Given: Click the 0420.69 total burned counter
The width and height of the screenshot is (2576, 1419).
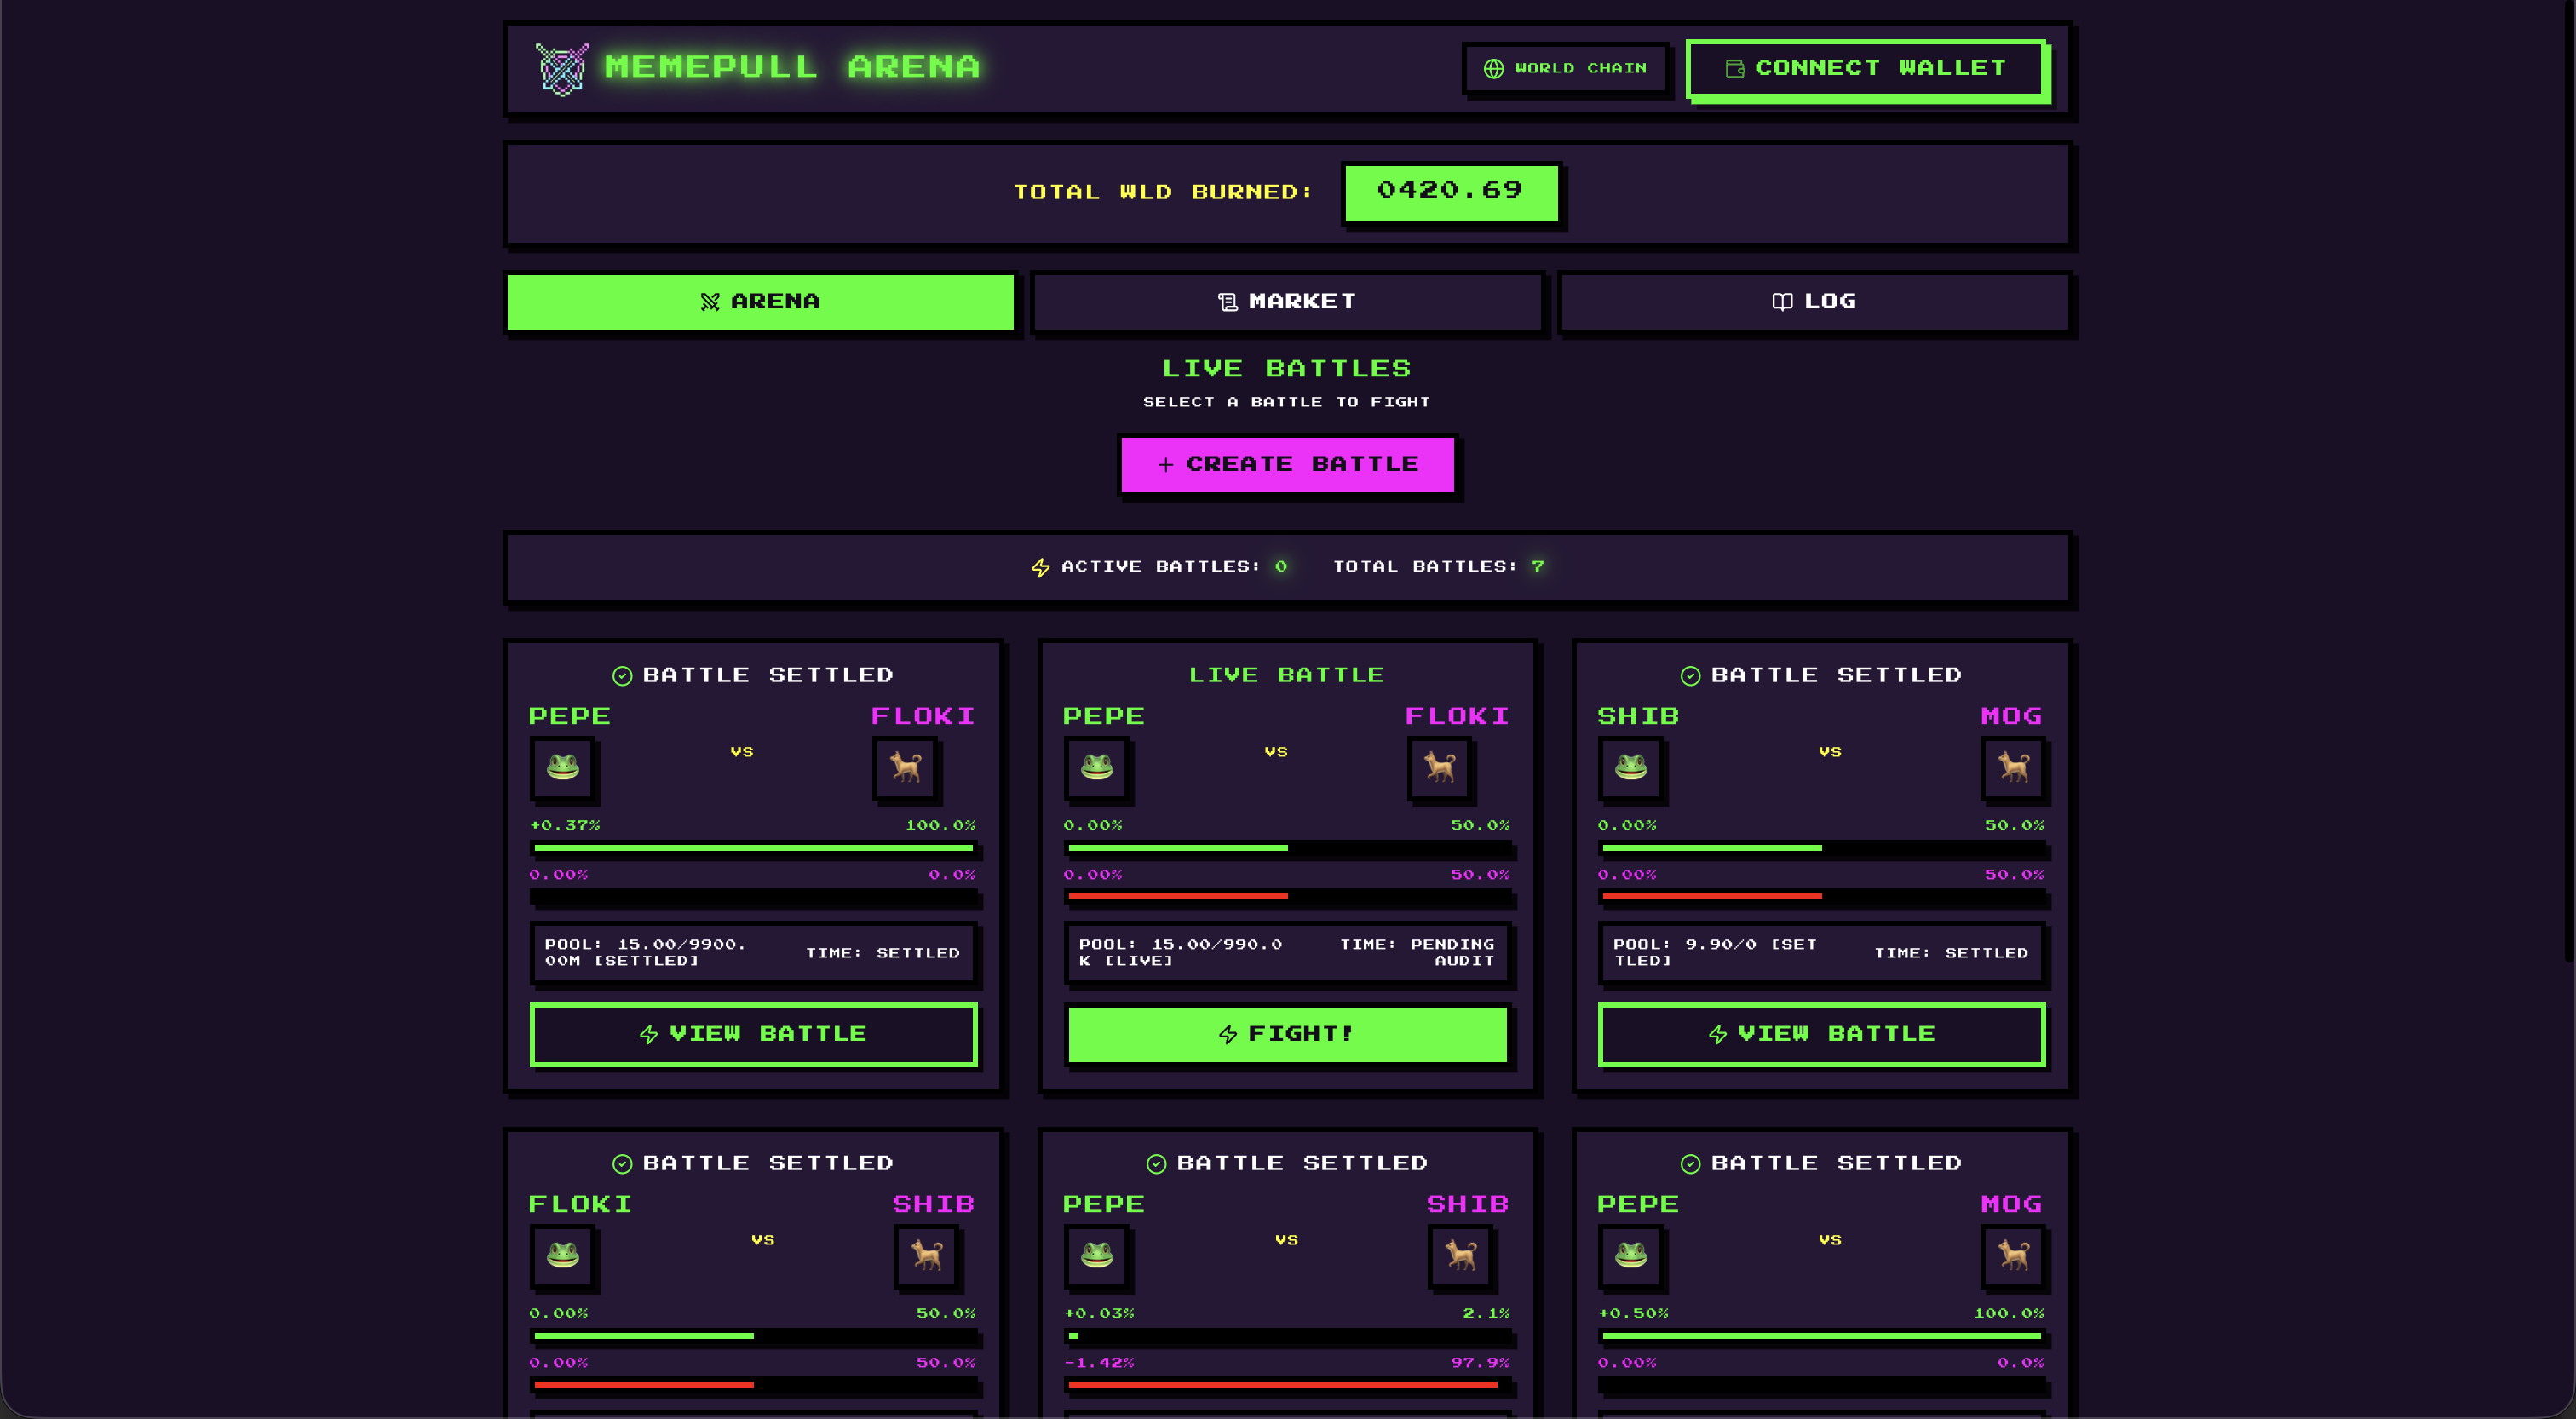Looking at the screenshot, I should pos(1451,193).
